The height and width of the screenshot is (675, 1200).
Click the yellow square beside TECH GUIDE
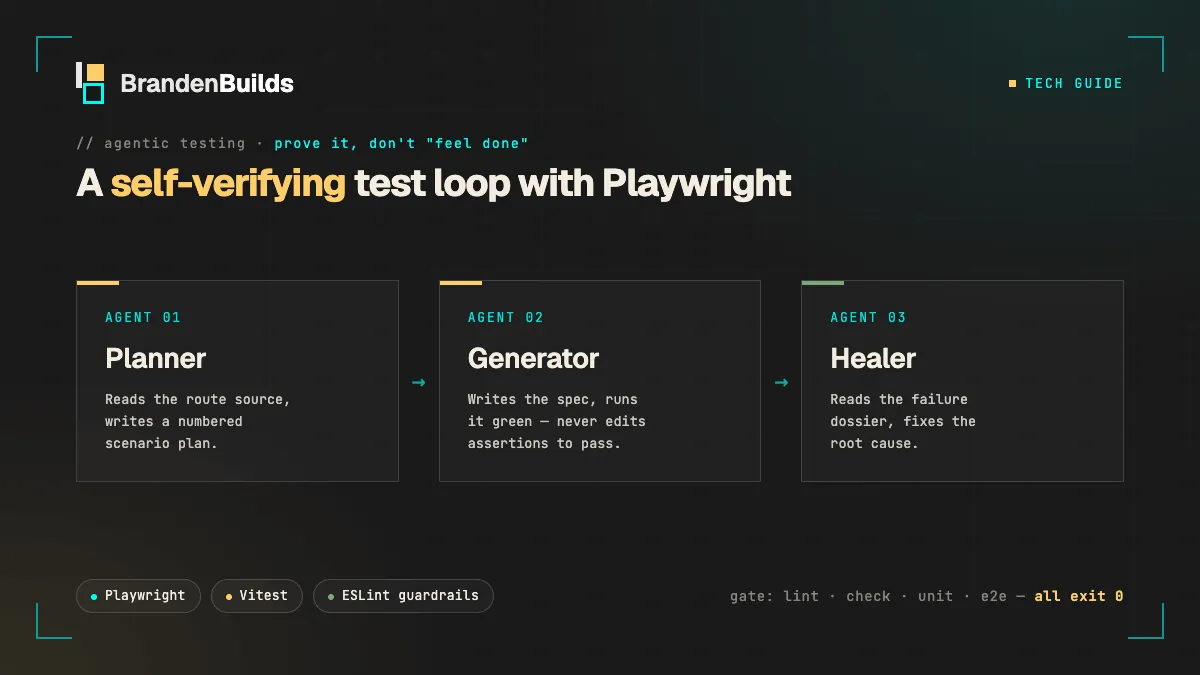point(1012,84)
